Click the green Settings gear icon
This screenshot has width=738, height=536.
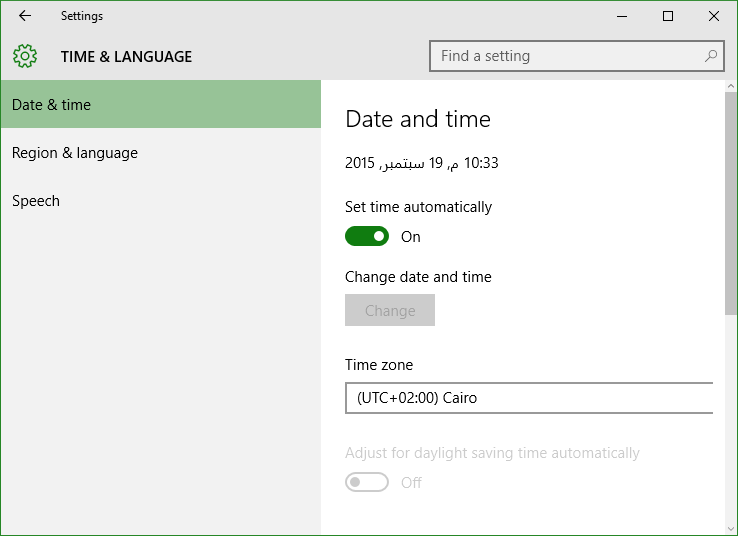tap(25, 56)
